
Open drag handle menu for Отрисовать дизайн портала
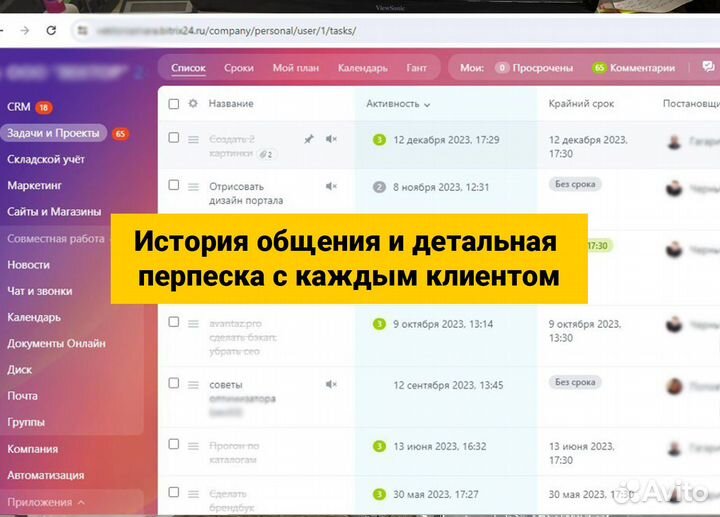pos(193,186)
